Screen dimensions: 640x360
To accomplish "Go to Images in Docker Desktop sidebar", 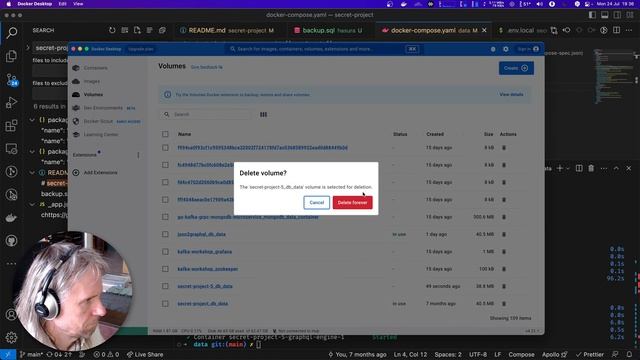I will (x=91, y=82).
